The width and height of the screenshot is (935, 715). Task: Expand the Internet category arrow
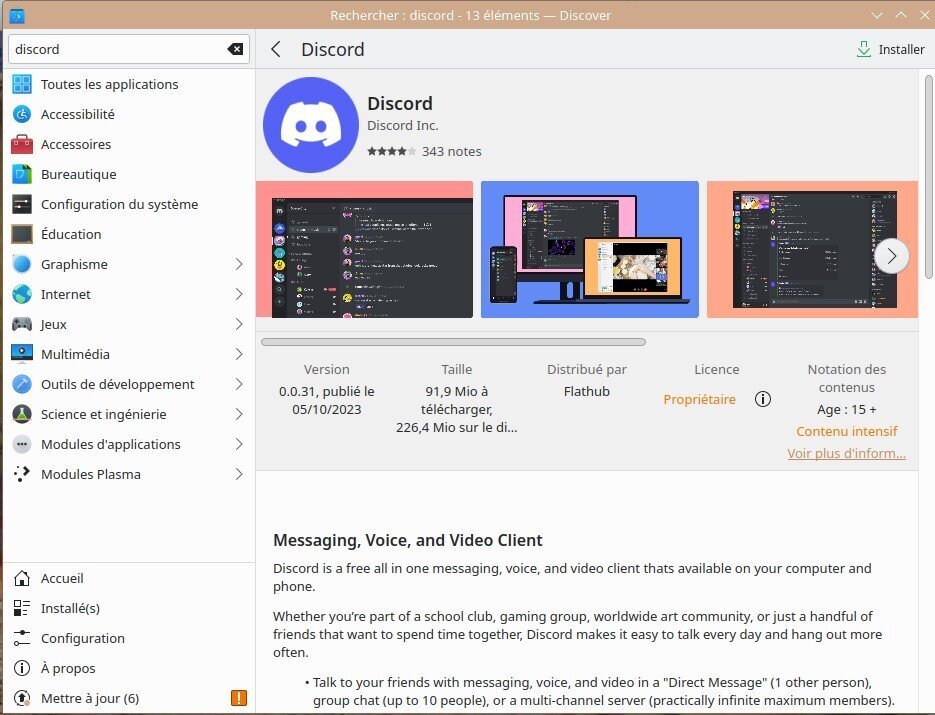(239, 294)
